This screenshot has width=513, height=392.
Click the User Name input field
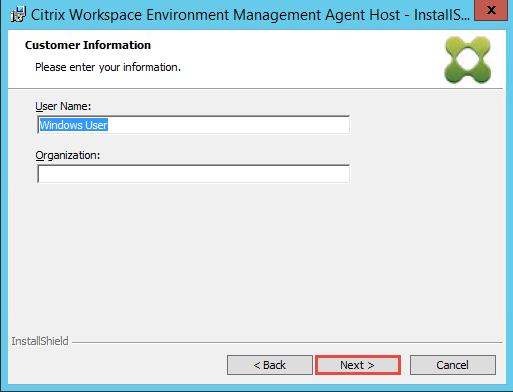(194, 125)
